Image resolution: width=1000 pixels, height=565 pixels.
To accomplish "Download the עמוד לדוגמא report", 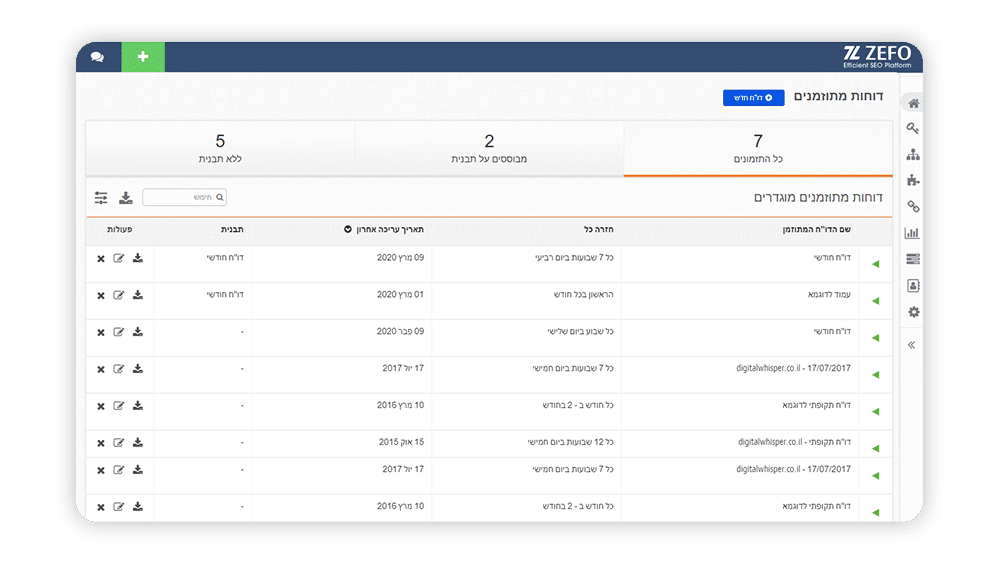I will 138,295.
